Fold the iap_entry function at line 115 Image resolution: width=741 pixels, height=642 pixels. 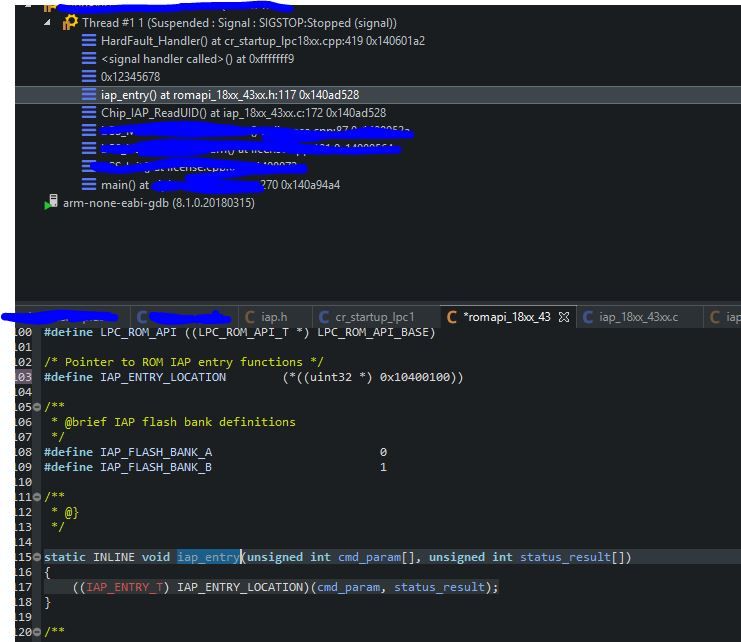point(37,557)
